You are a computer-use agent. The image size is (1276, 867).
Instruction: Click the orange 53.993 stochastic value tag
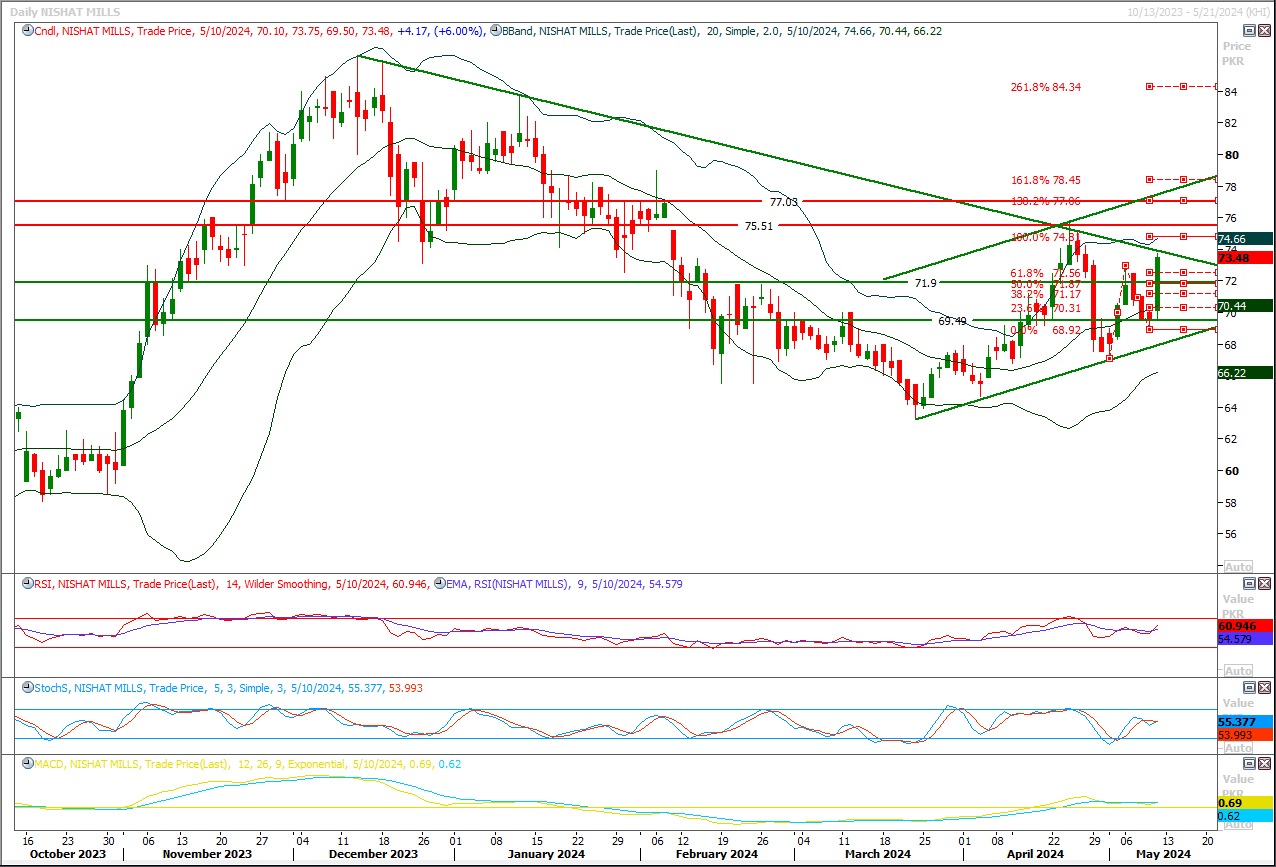click(1244, 735)
